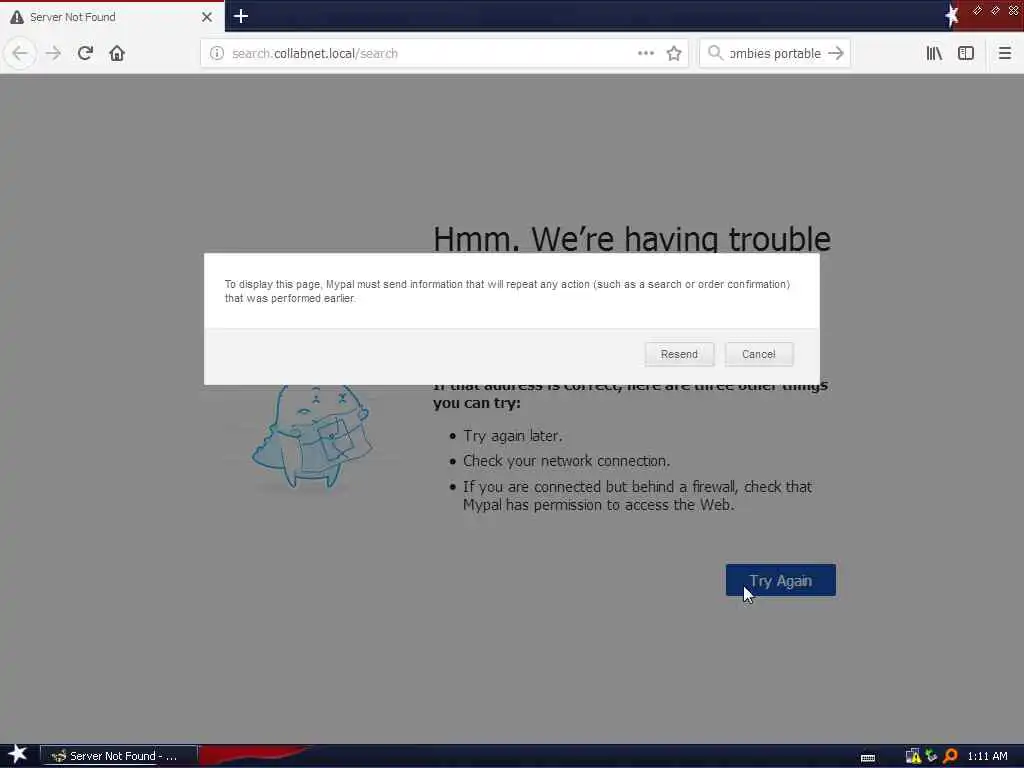
Task: Maximize the browser window
Action: click(995, 10)
